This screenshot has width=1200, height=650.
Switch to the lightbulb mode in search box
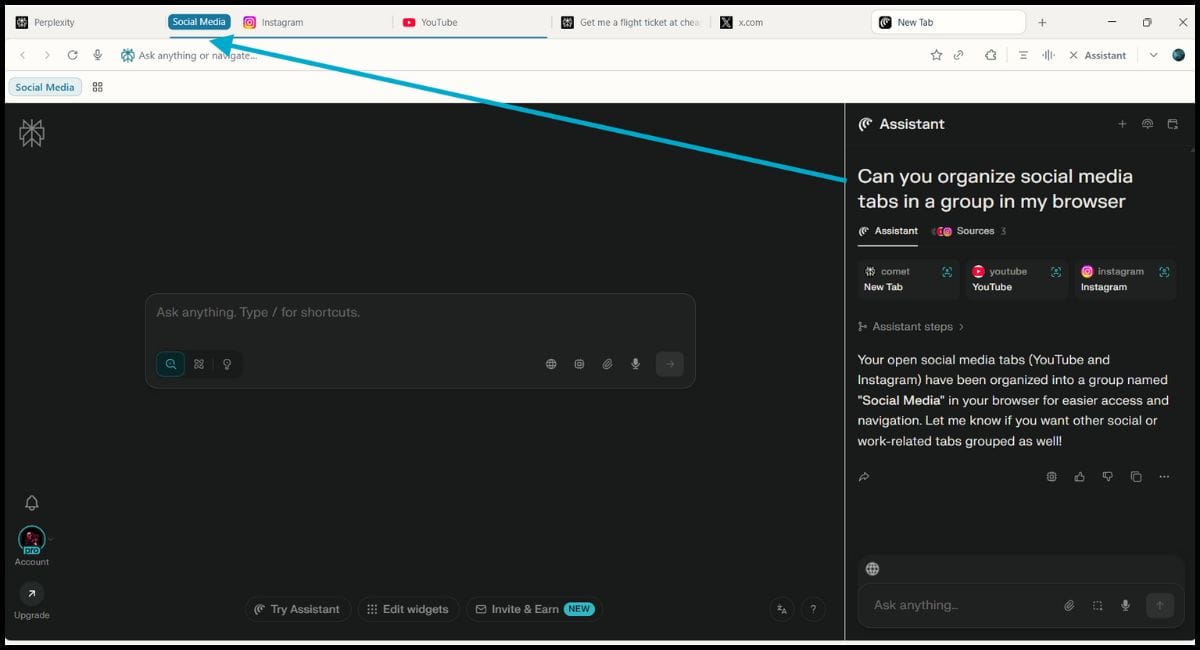click(x=227, y=364)
